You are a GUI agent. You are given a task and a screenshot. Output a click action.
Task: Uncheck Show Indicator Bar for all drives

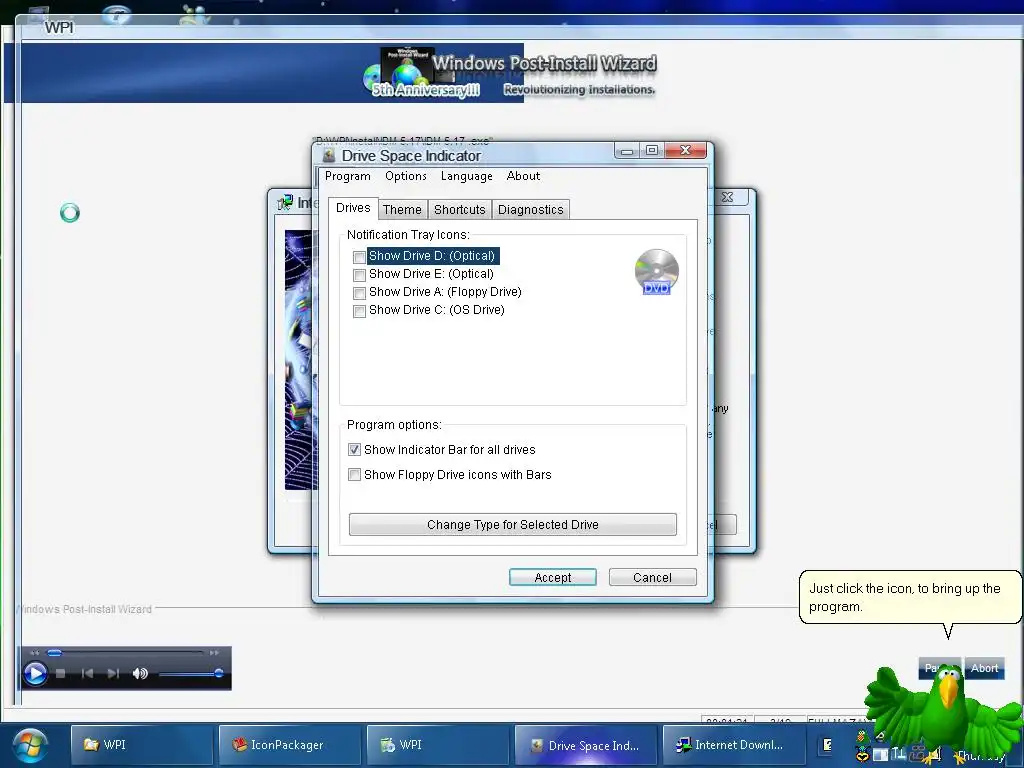[x=354, y=449]
